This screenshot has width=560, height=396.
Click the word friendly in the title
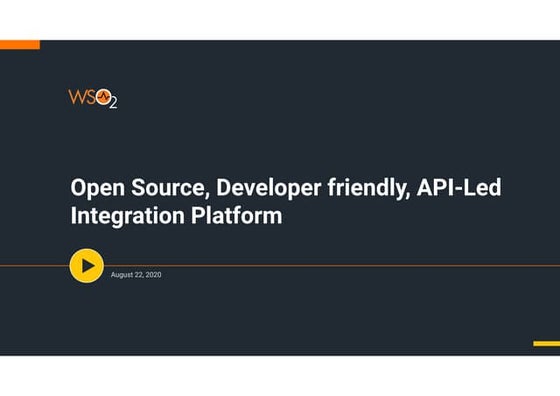tap(369, 188)
